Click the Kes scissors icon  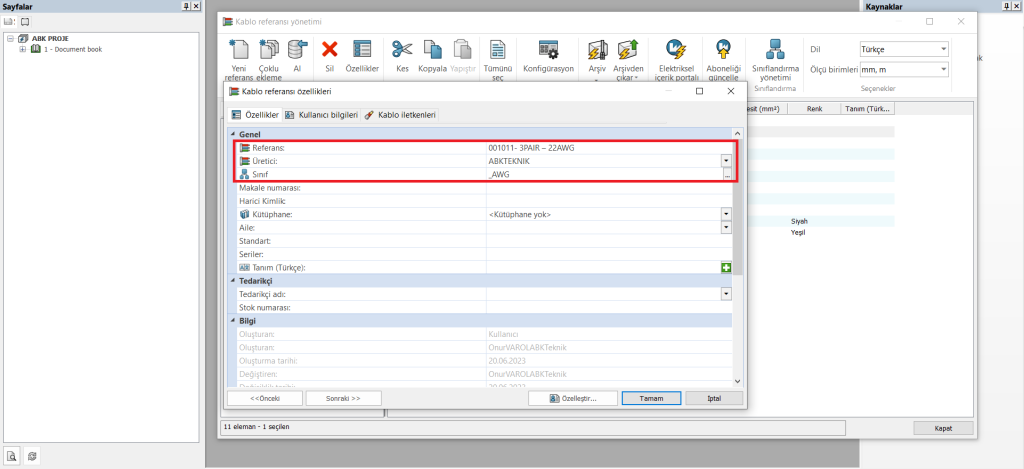tap(402, 50)
